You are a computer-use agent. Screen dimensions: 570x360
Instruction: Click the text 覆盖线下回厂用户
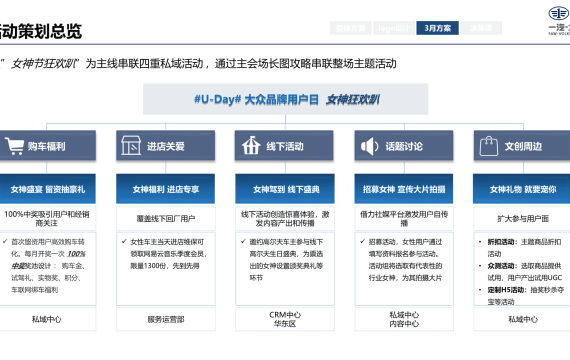tap(166, 219)
